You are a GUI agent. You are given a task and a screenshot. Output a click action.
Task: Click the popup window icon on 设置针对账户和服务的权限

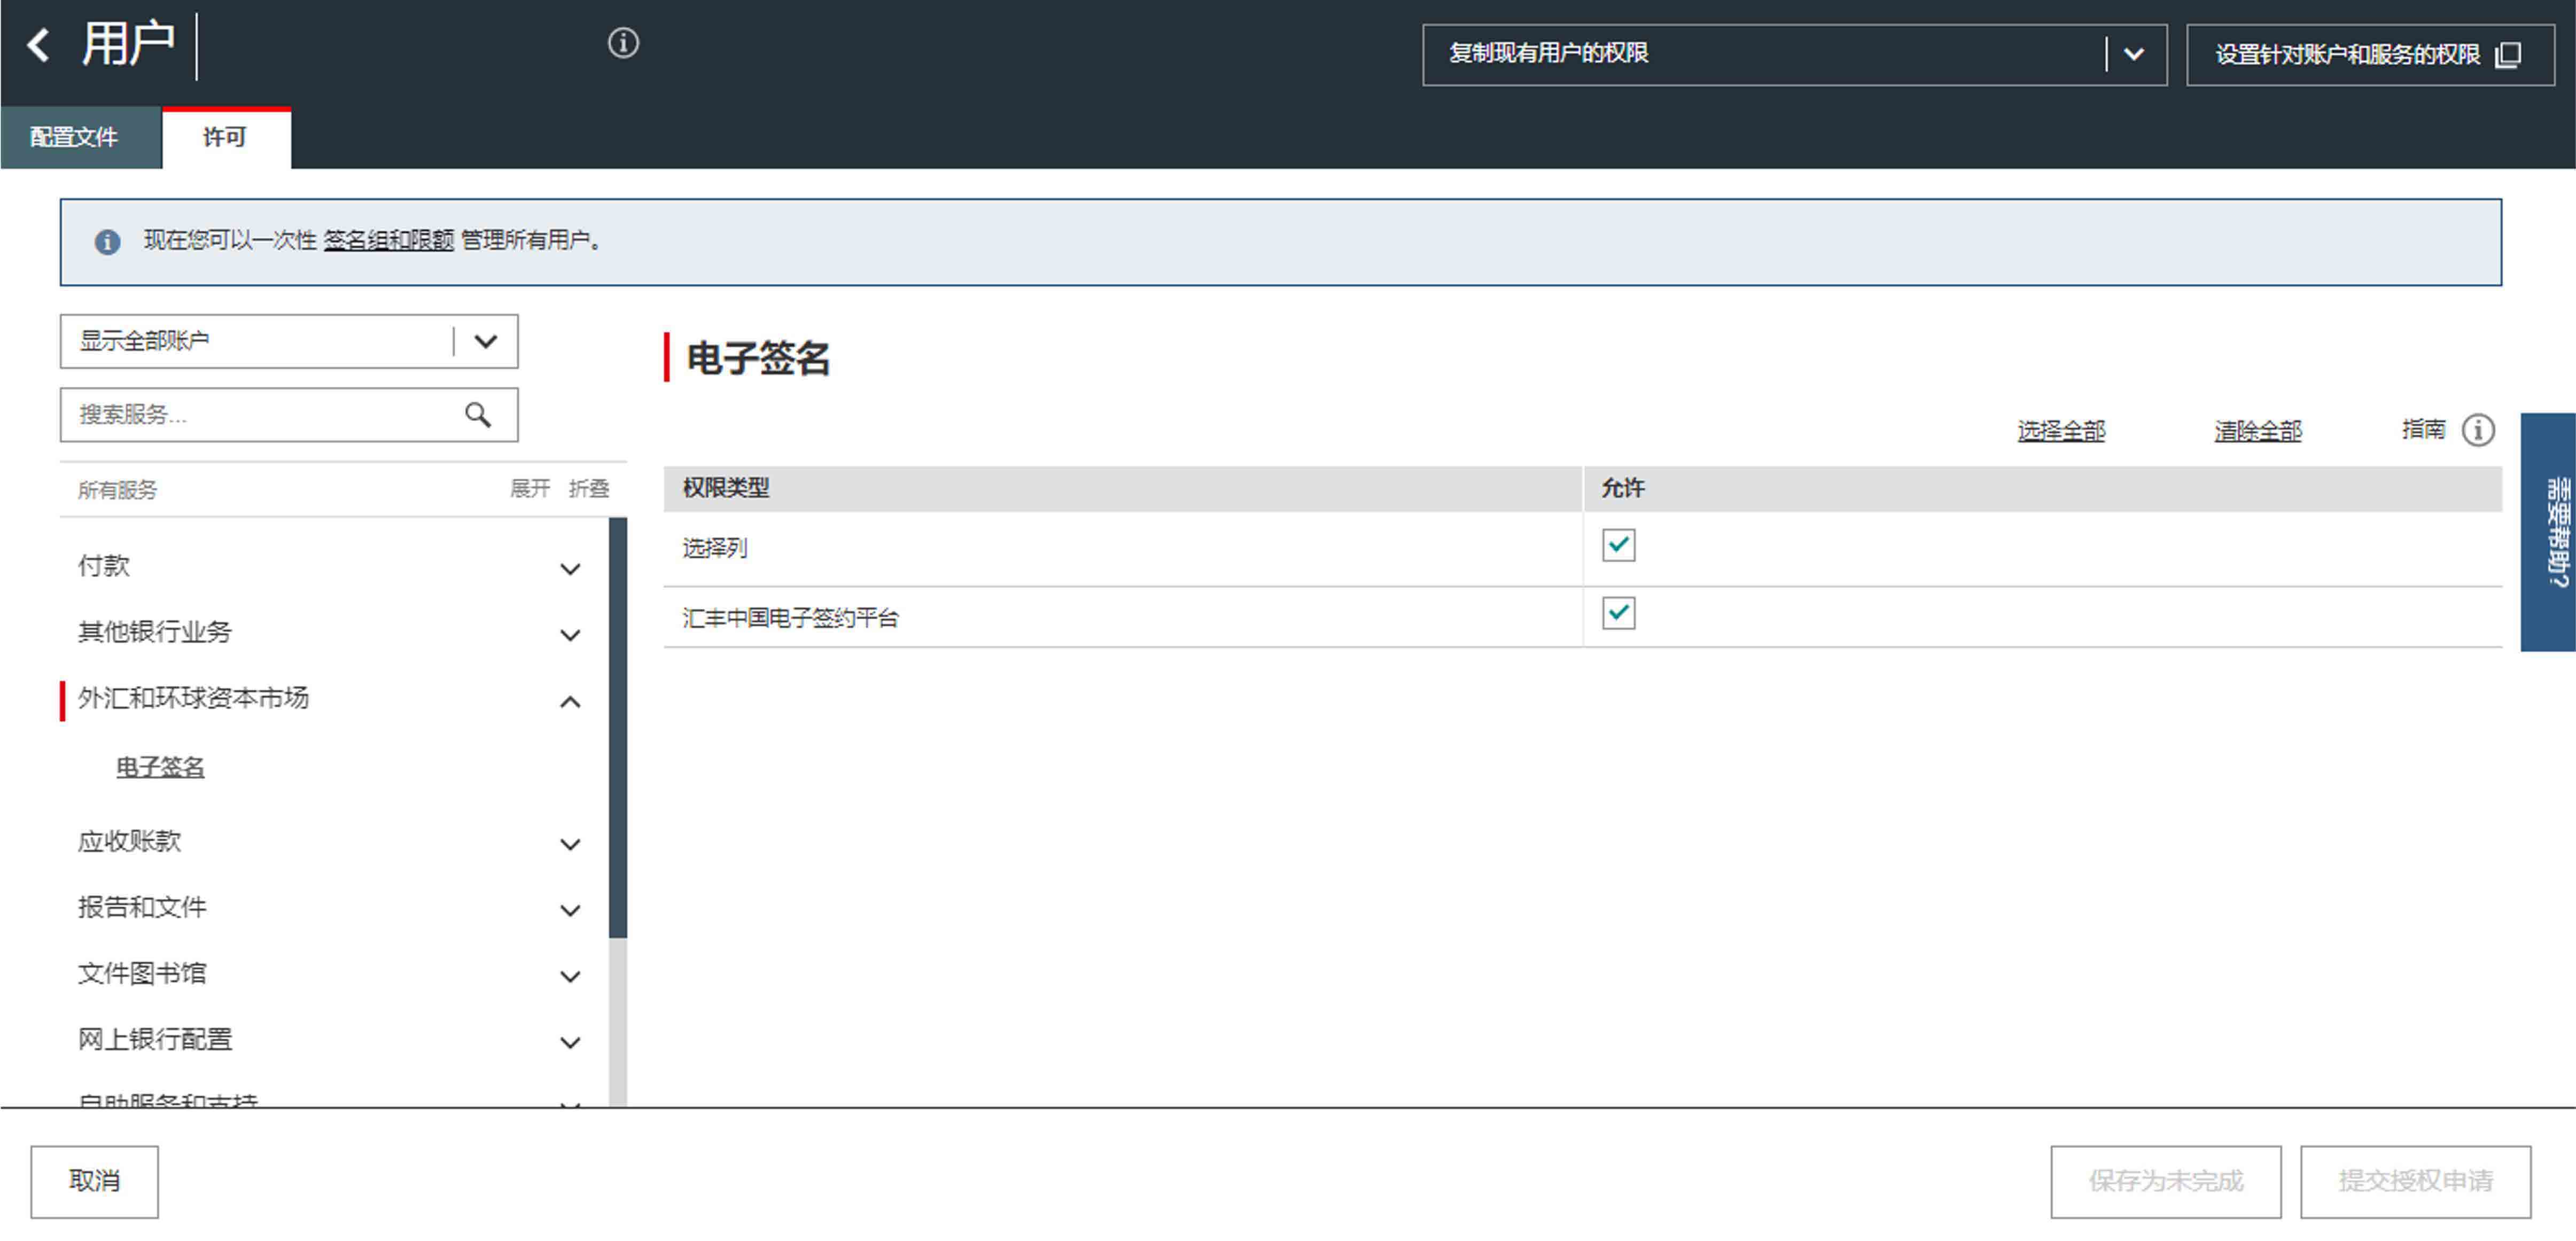coord(2508,55)
